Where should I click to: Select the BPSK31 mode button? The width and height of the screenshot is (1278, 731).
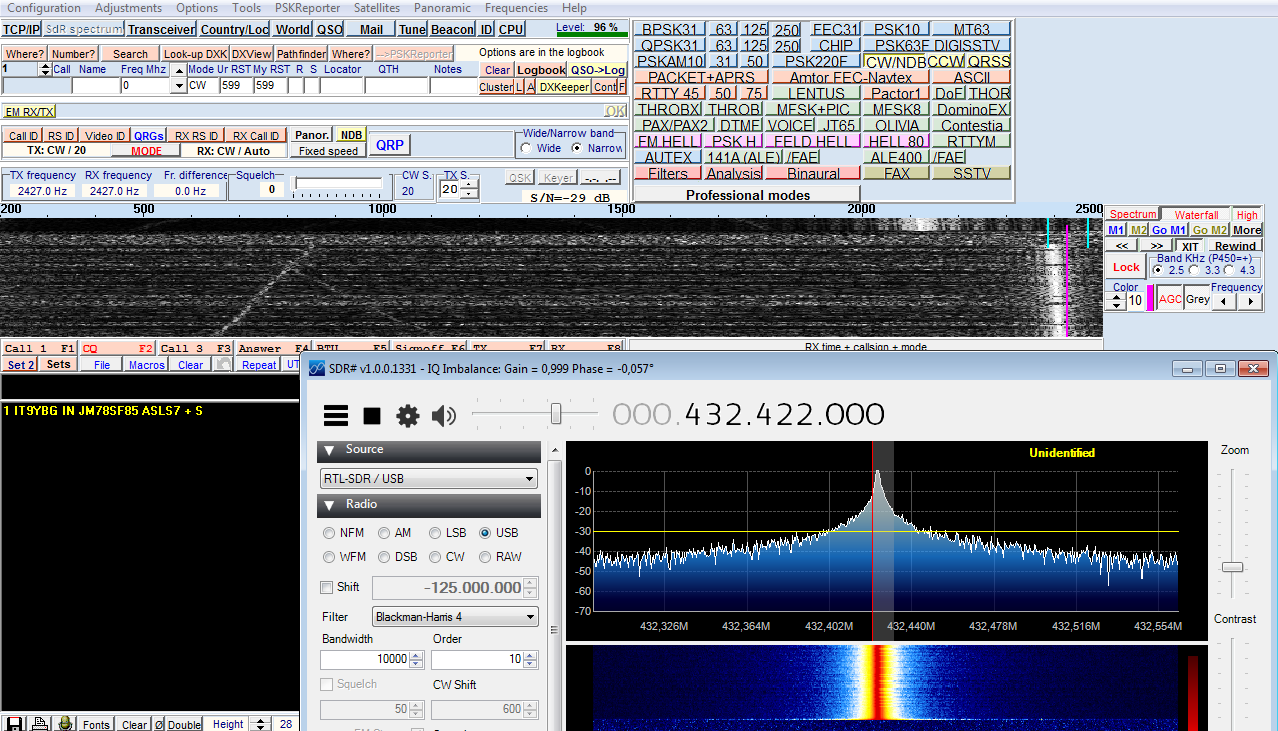670,29
